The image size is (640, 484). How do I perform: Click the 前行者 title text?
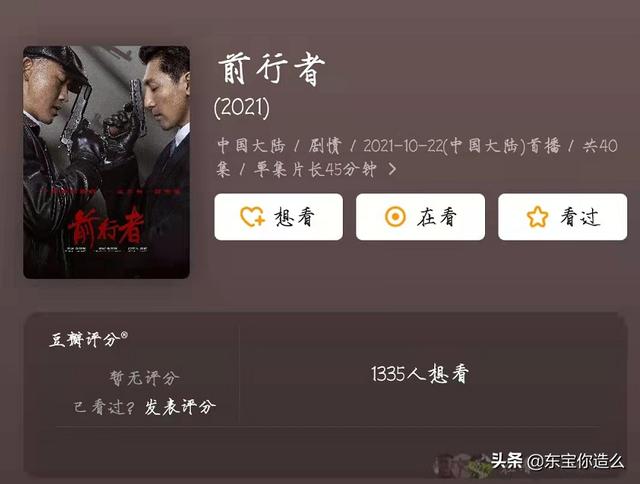(x=271, y=69)
